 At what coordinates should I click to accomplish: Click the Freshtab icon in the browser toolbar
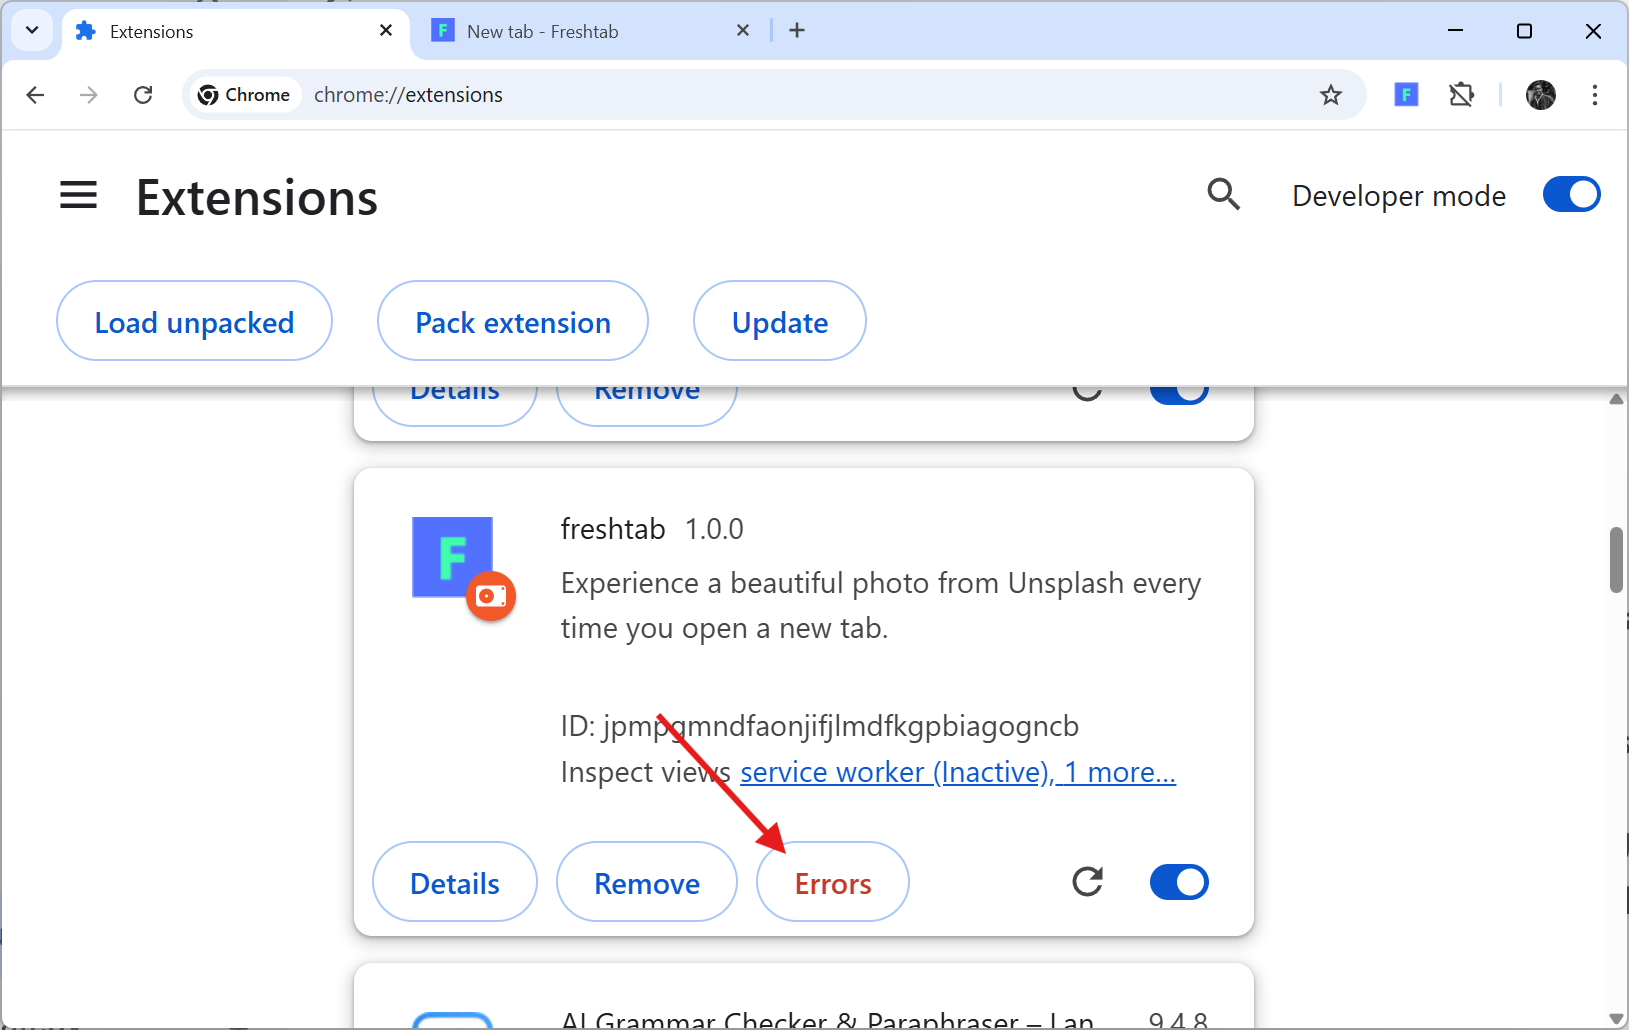pyautogui.click(x=1406, y=94)
